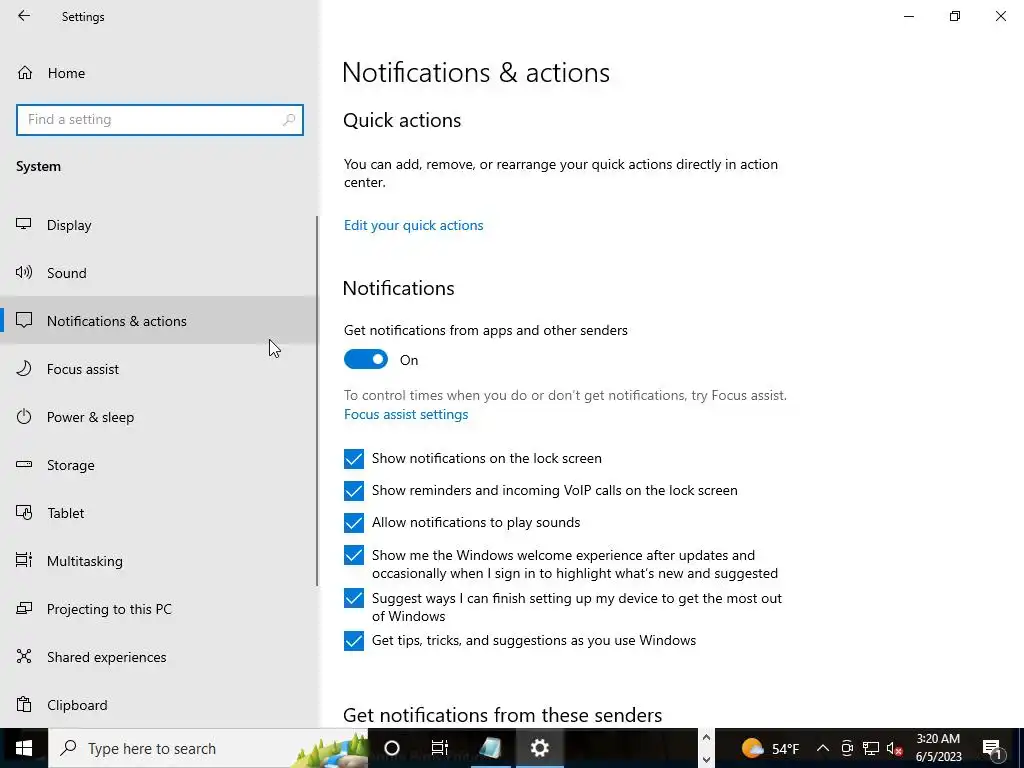Open the clock showing 3:20 AM

pyautogui.click(x=938, y=748)
